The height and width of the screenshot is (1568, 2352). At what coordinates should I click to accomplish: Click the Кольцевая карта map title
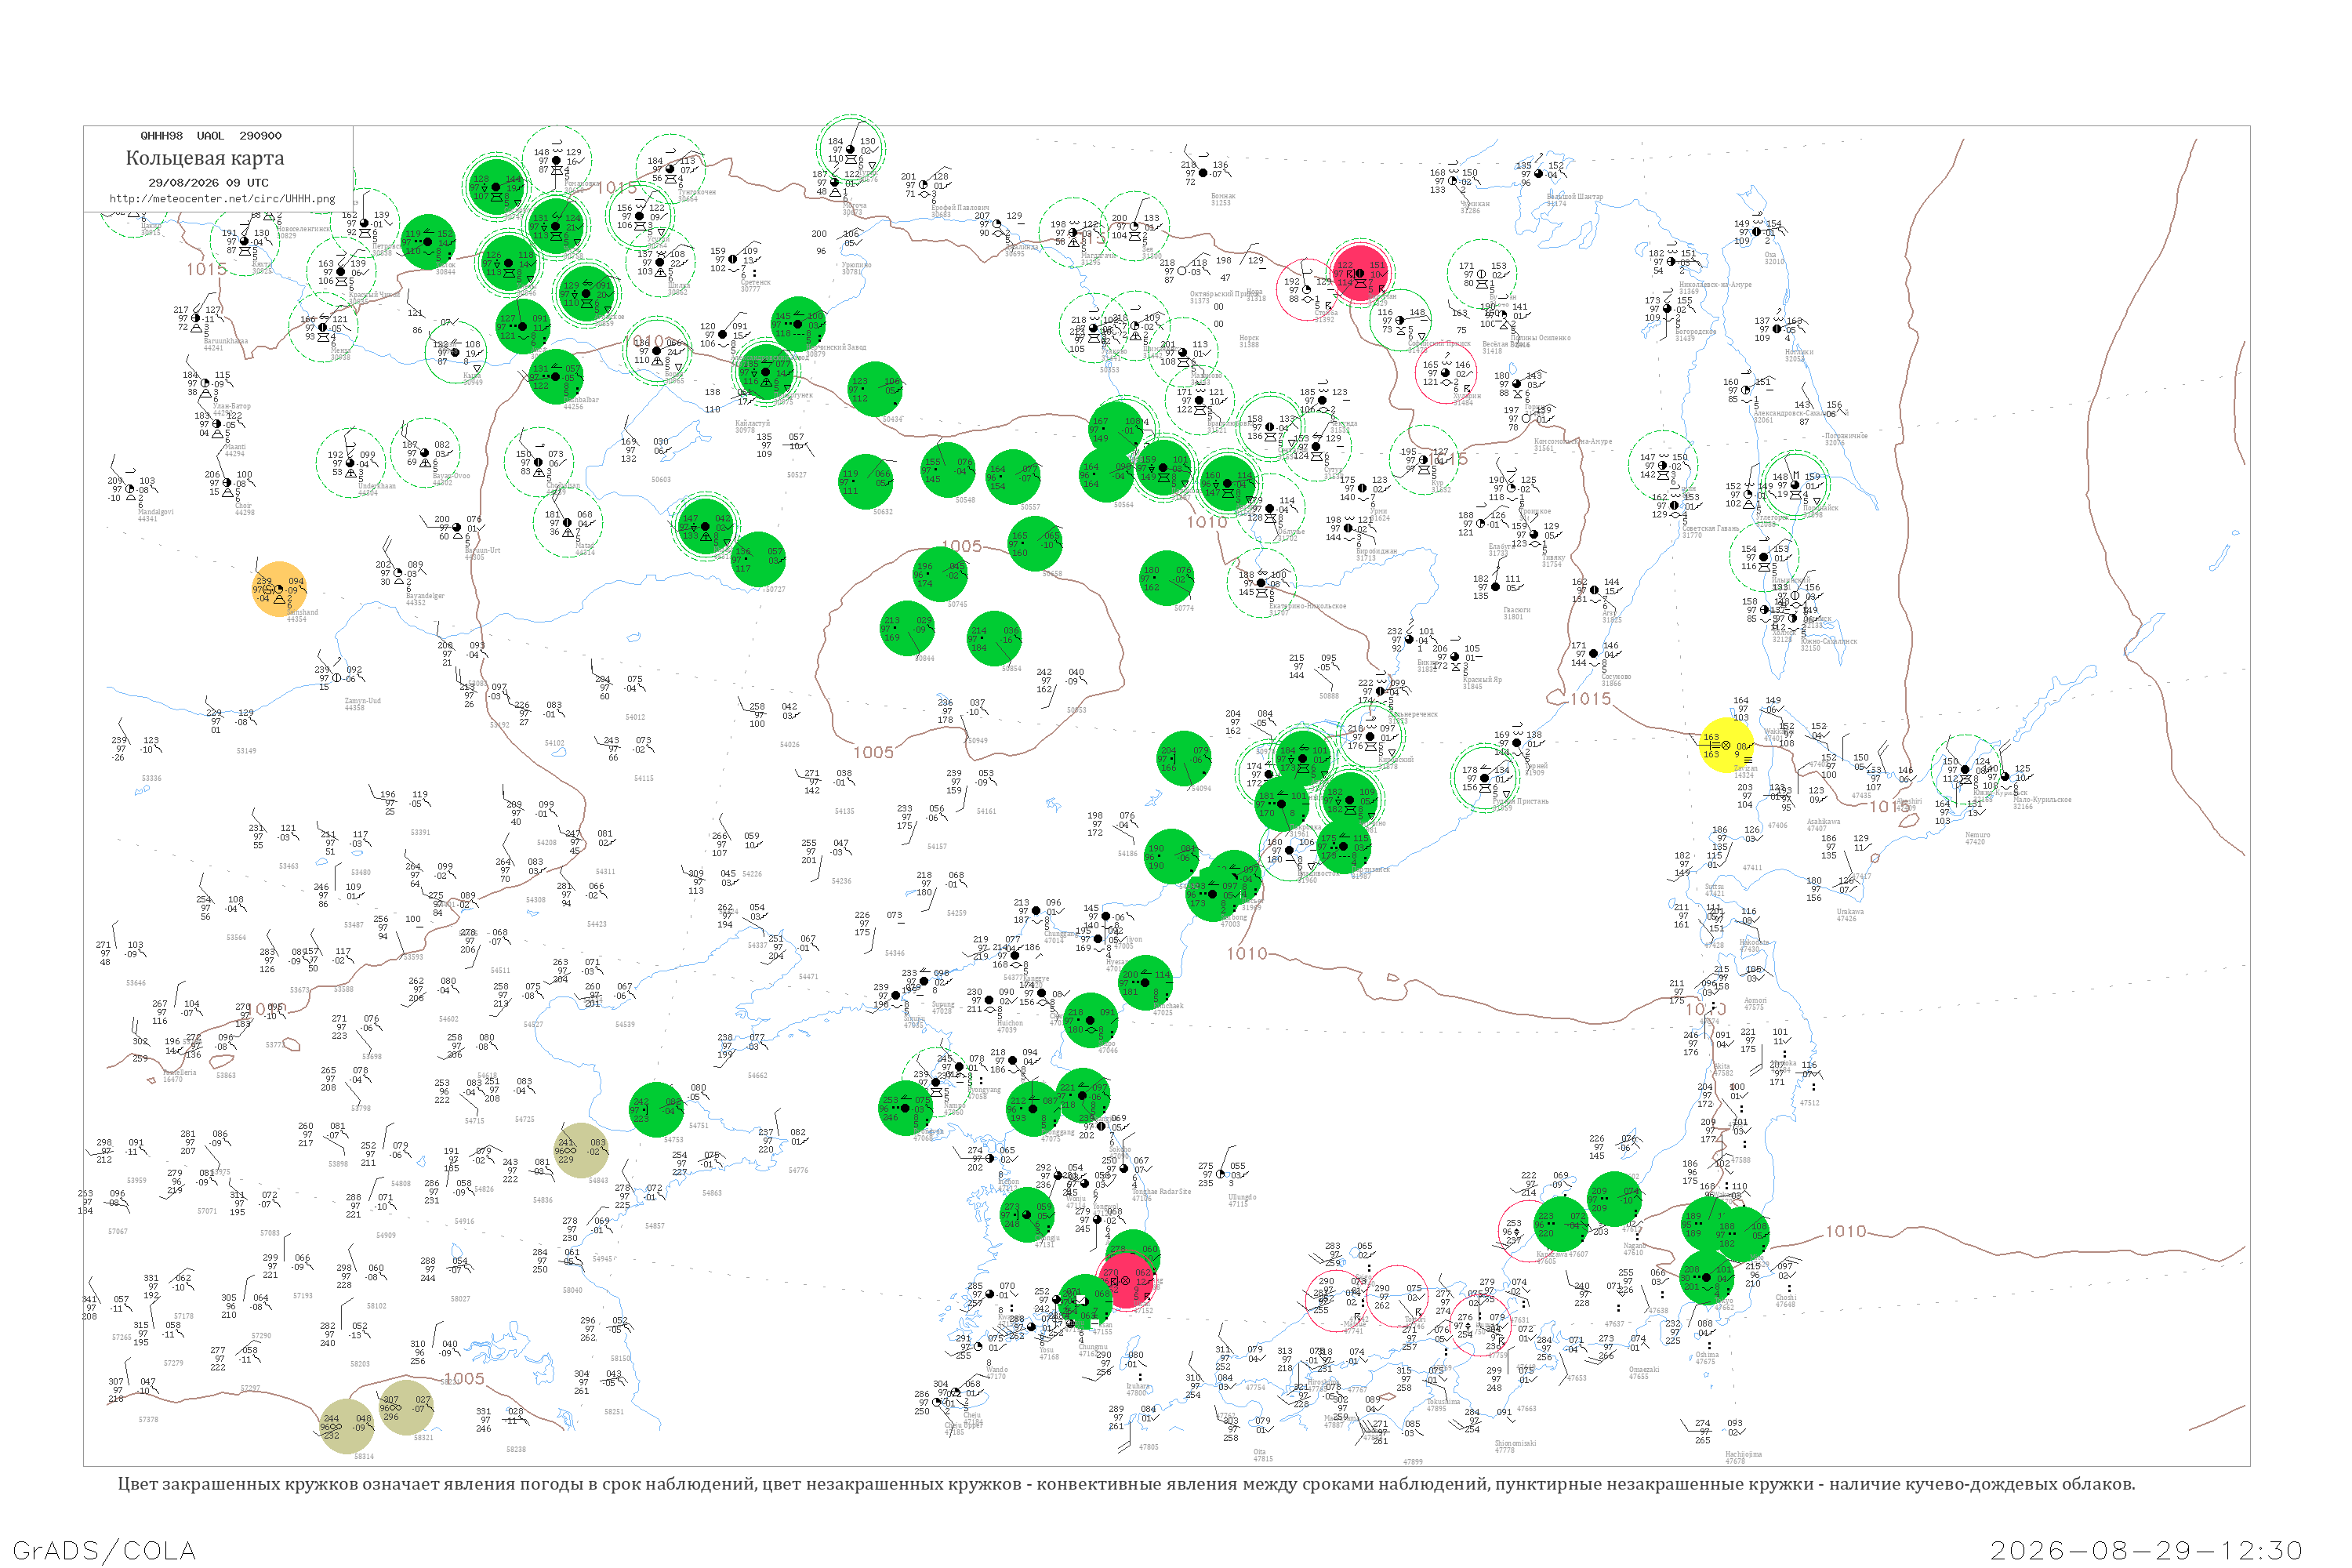(205, 158)
